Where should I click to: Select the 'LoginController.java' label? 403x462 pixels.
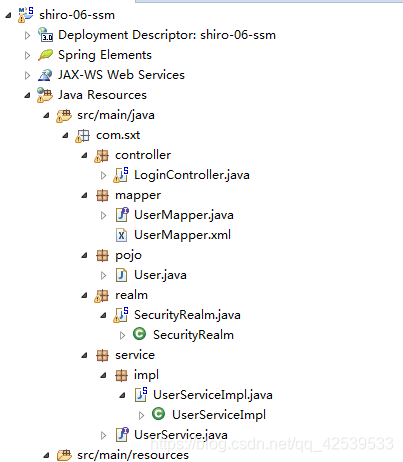point(192,175)
